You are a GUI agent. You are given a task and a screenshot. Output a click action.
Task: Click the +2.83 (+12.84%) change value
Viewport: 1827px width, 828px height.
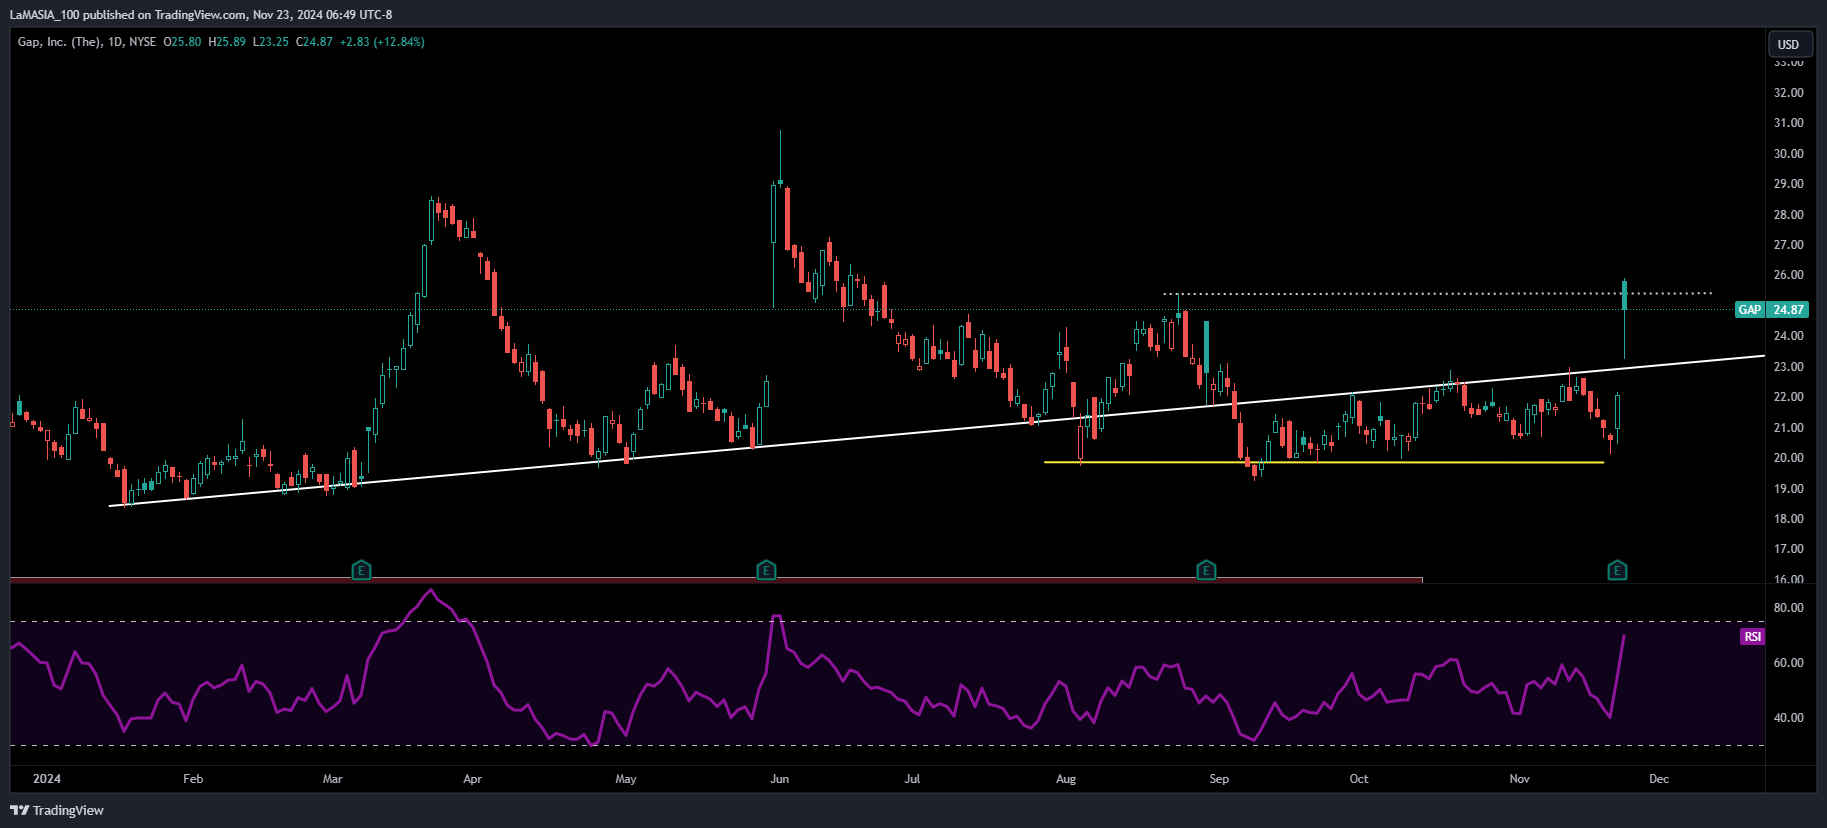tap(382, 42)
